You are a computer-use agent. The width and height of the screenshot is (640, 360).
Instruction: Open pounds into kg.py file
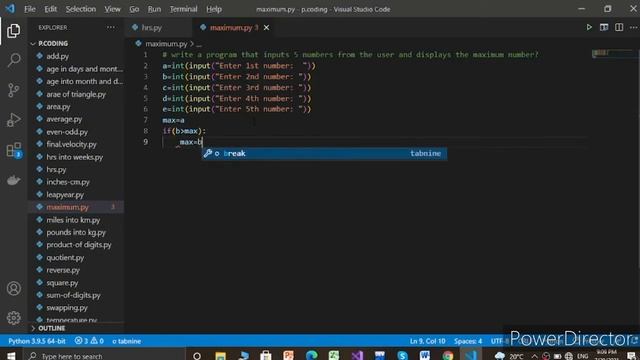[76, 232]
